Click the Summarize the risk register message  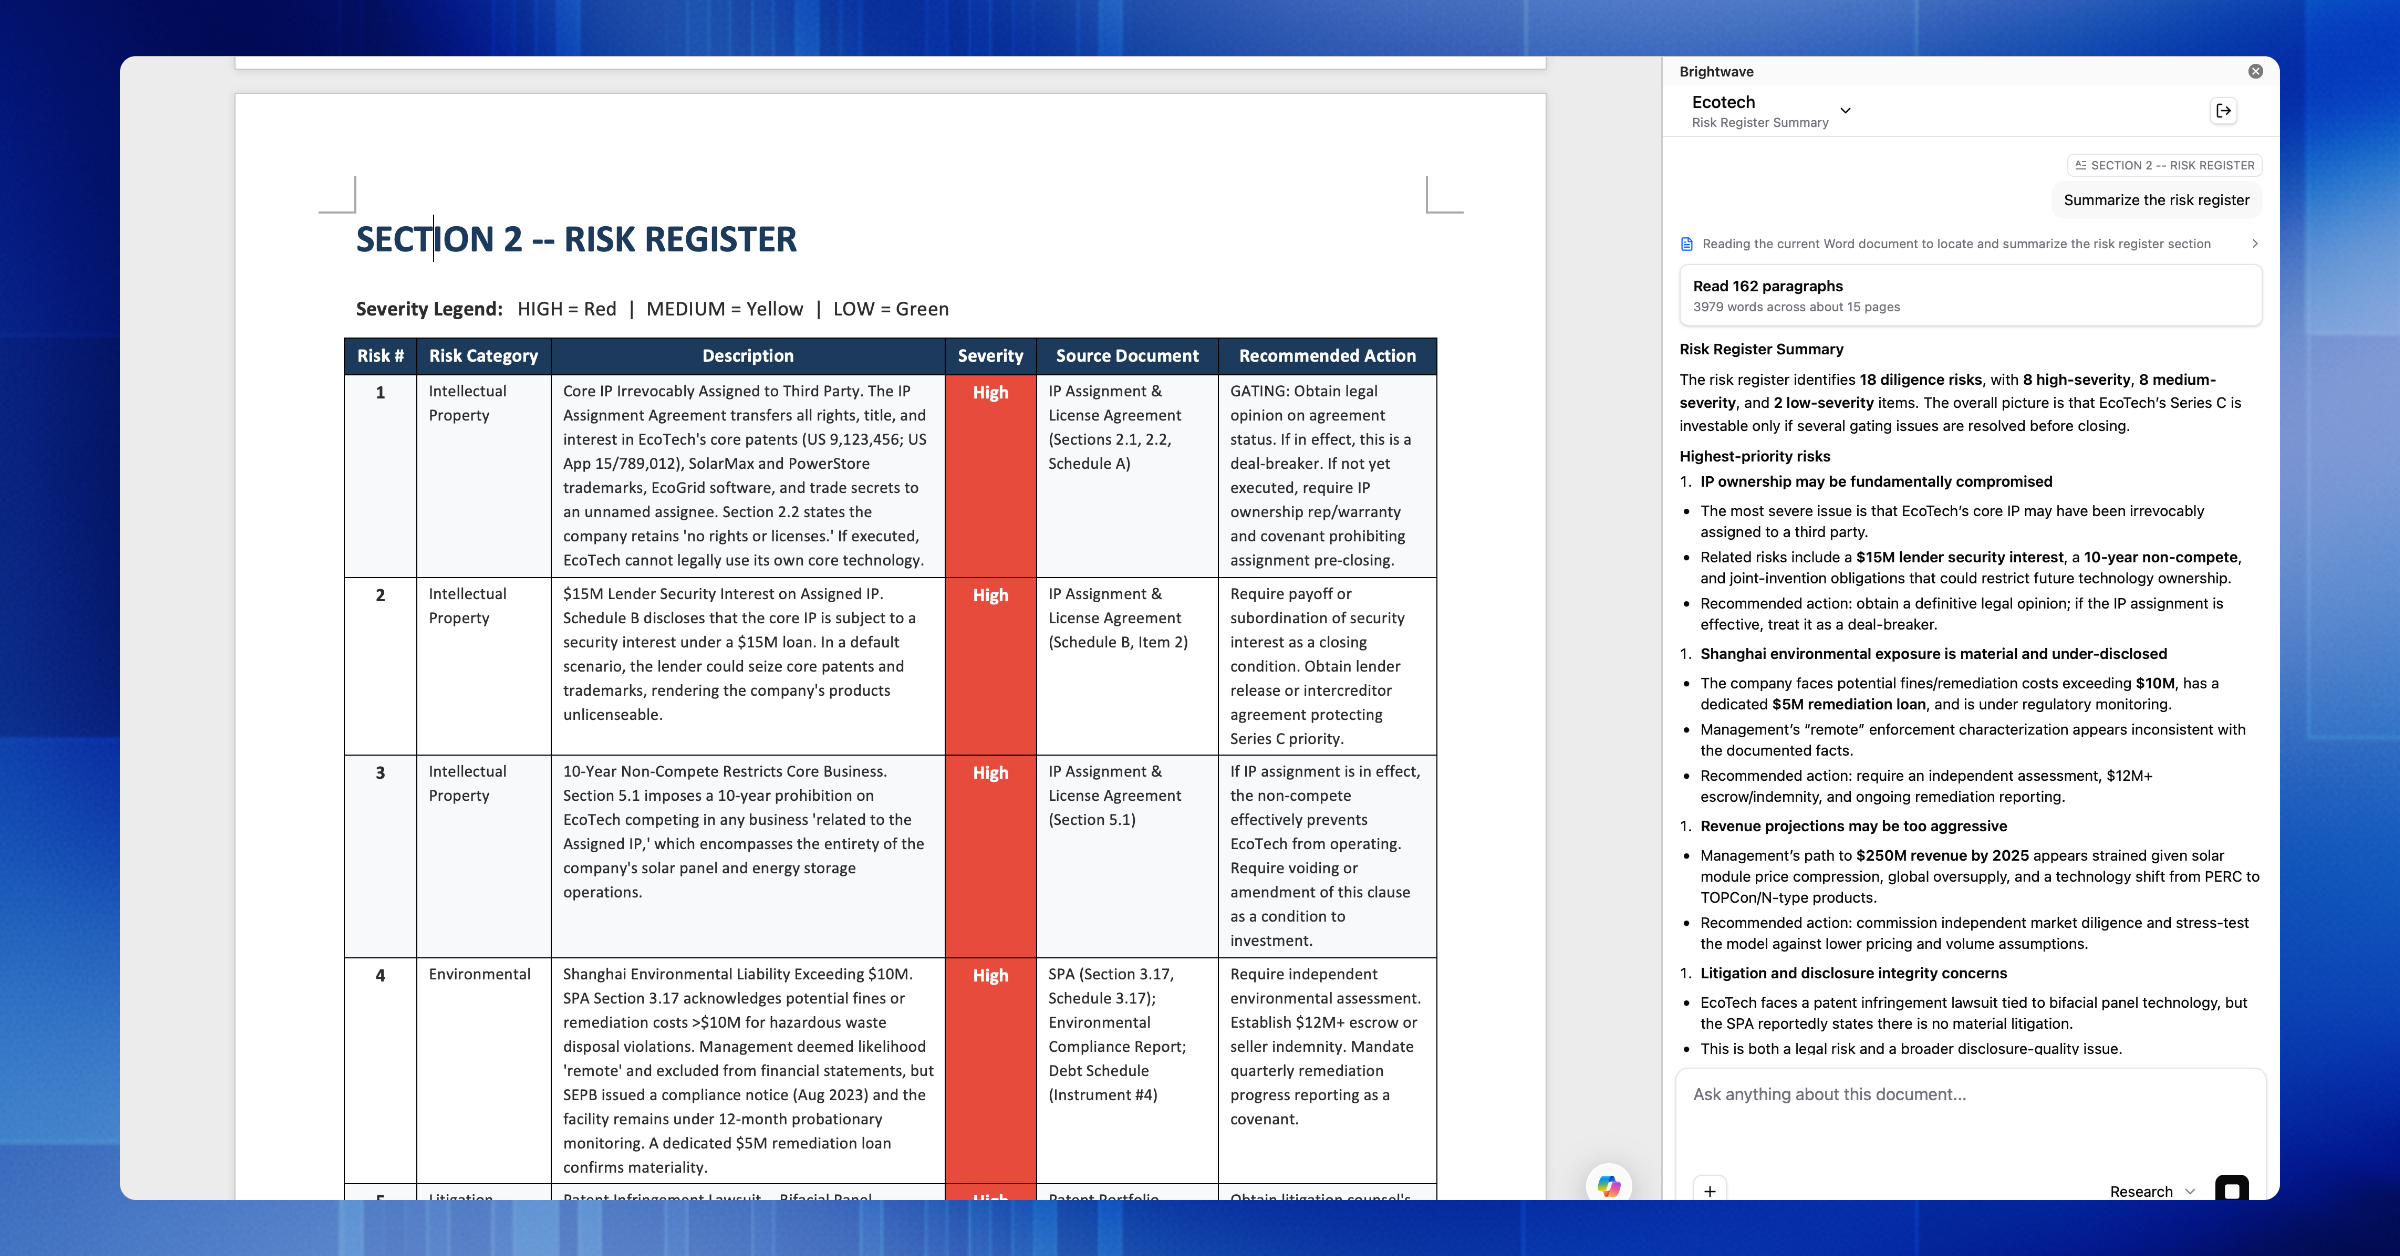[x=2156, y=200]
